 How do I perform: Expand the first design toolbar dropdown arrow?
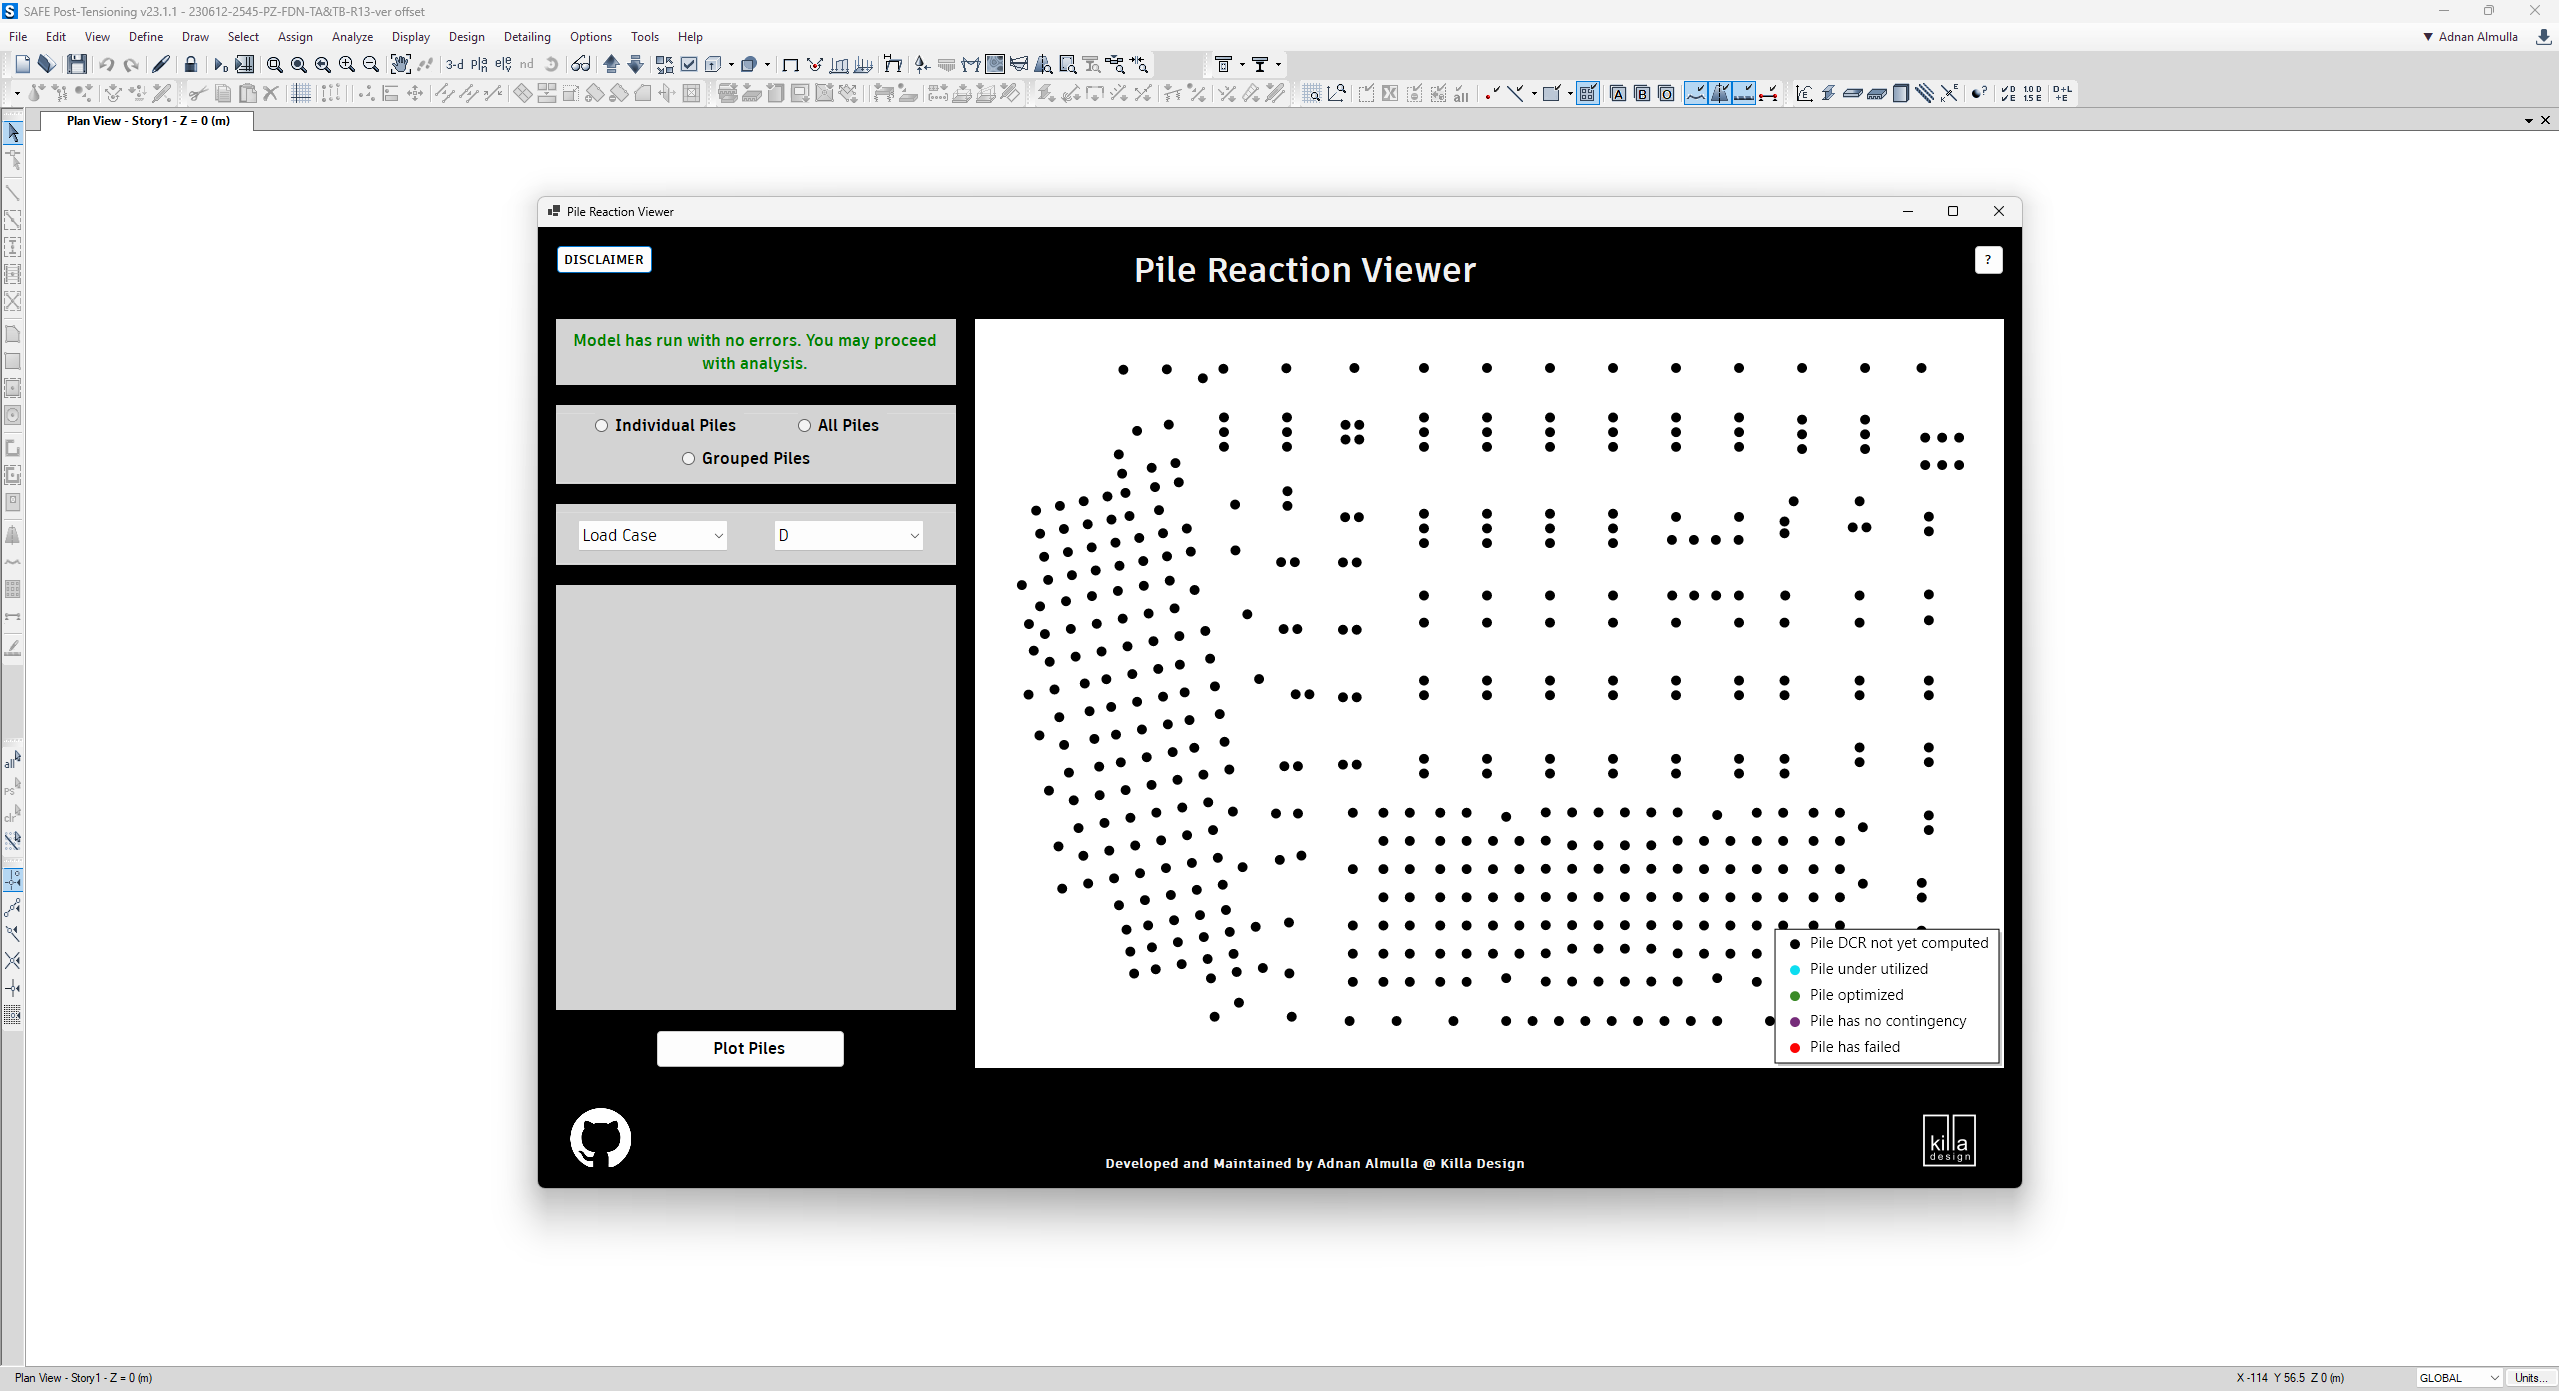(1242, 64)
